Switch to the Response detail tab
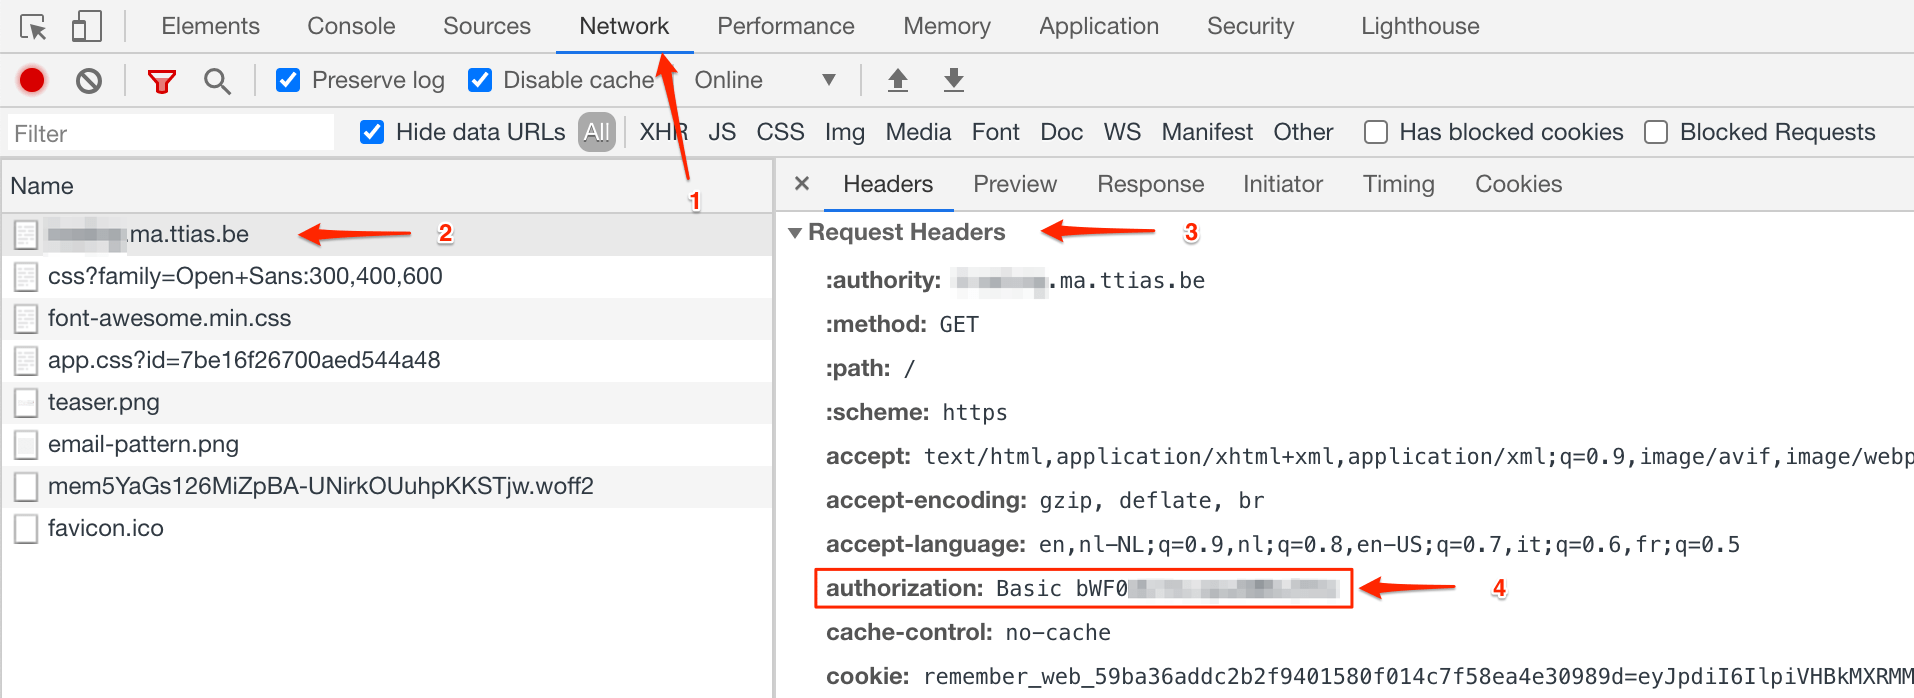The width and height of the screenshot is (1914, 698). click(x=1150, y=184)
